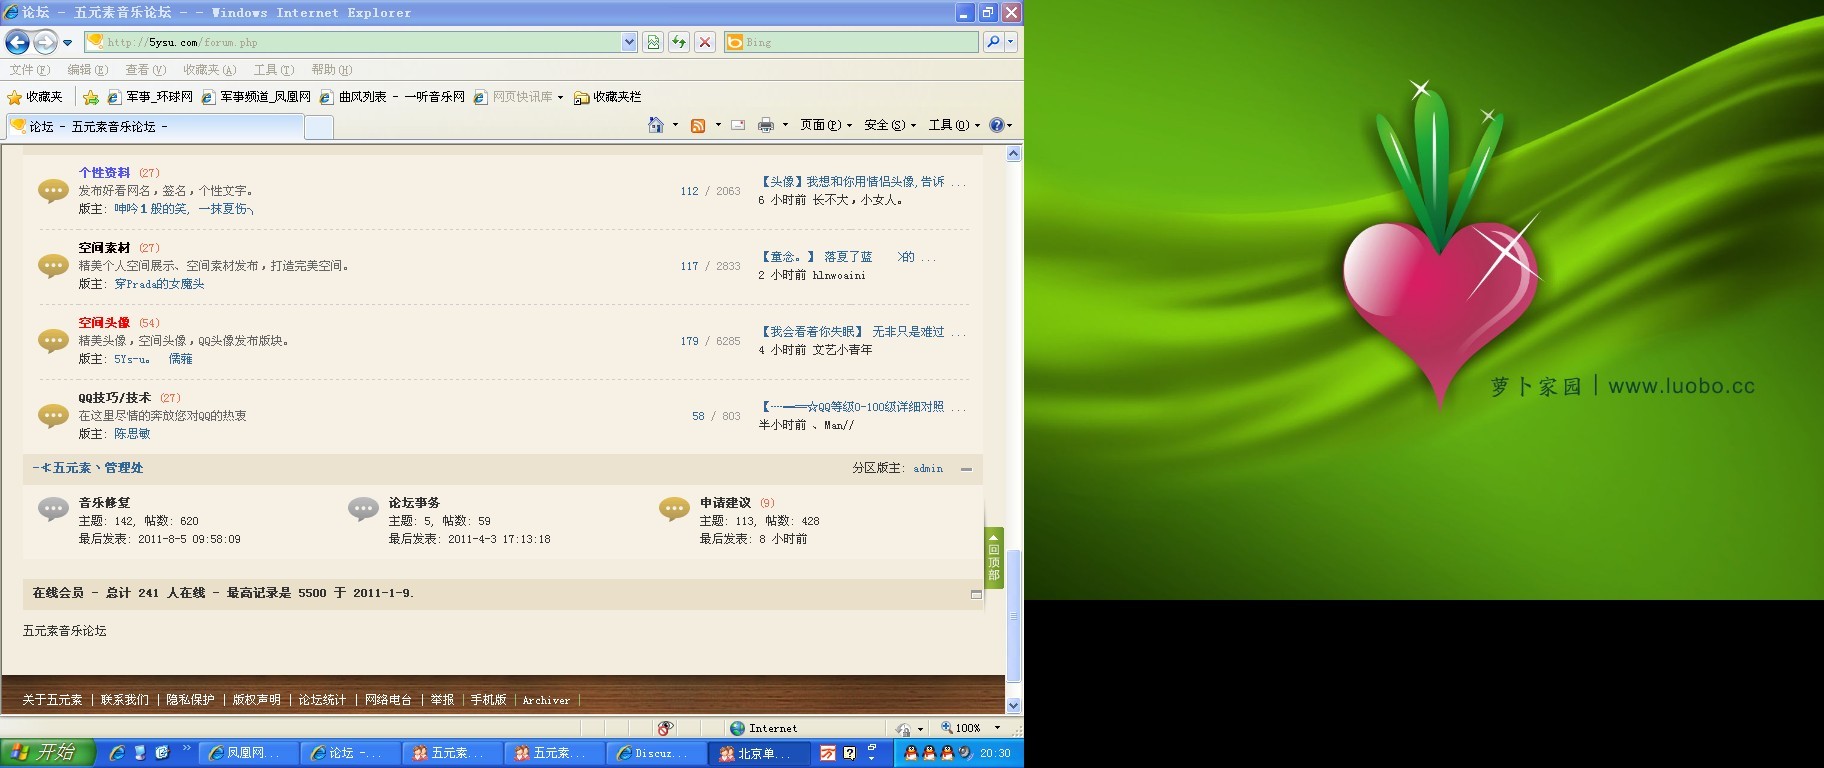Image resolution: width=1824 pixels, height=768 pixels.
Task: Toggle the 在线会员 online list expander
Action: click(976, 594)
